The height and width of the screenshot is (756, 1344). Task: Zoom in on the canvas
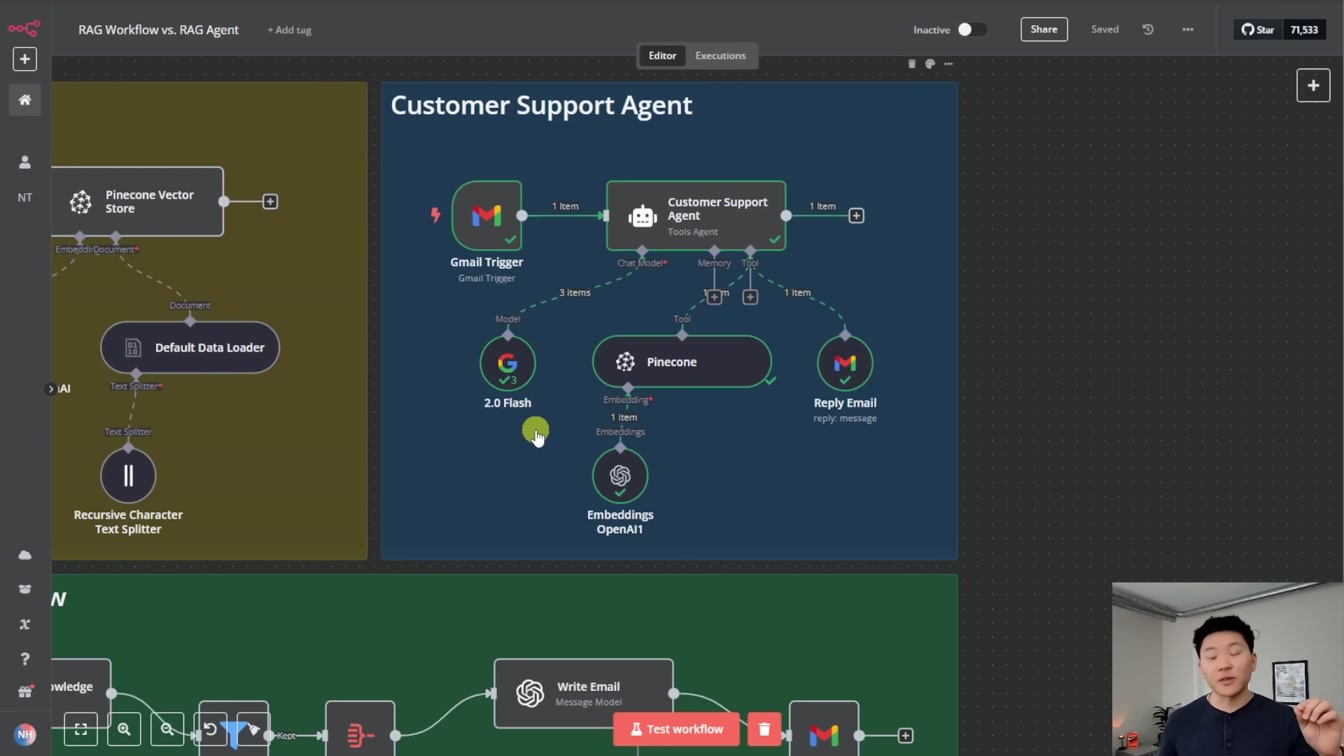(124, 730)
